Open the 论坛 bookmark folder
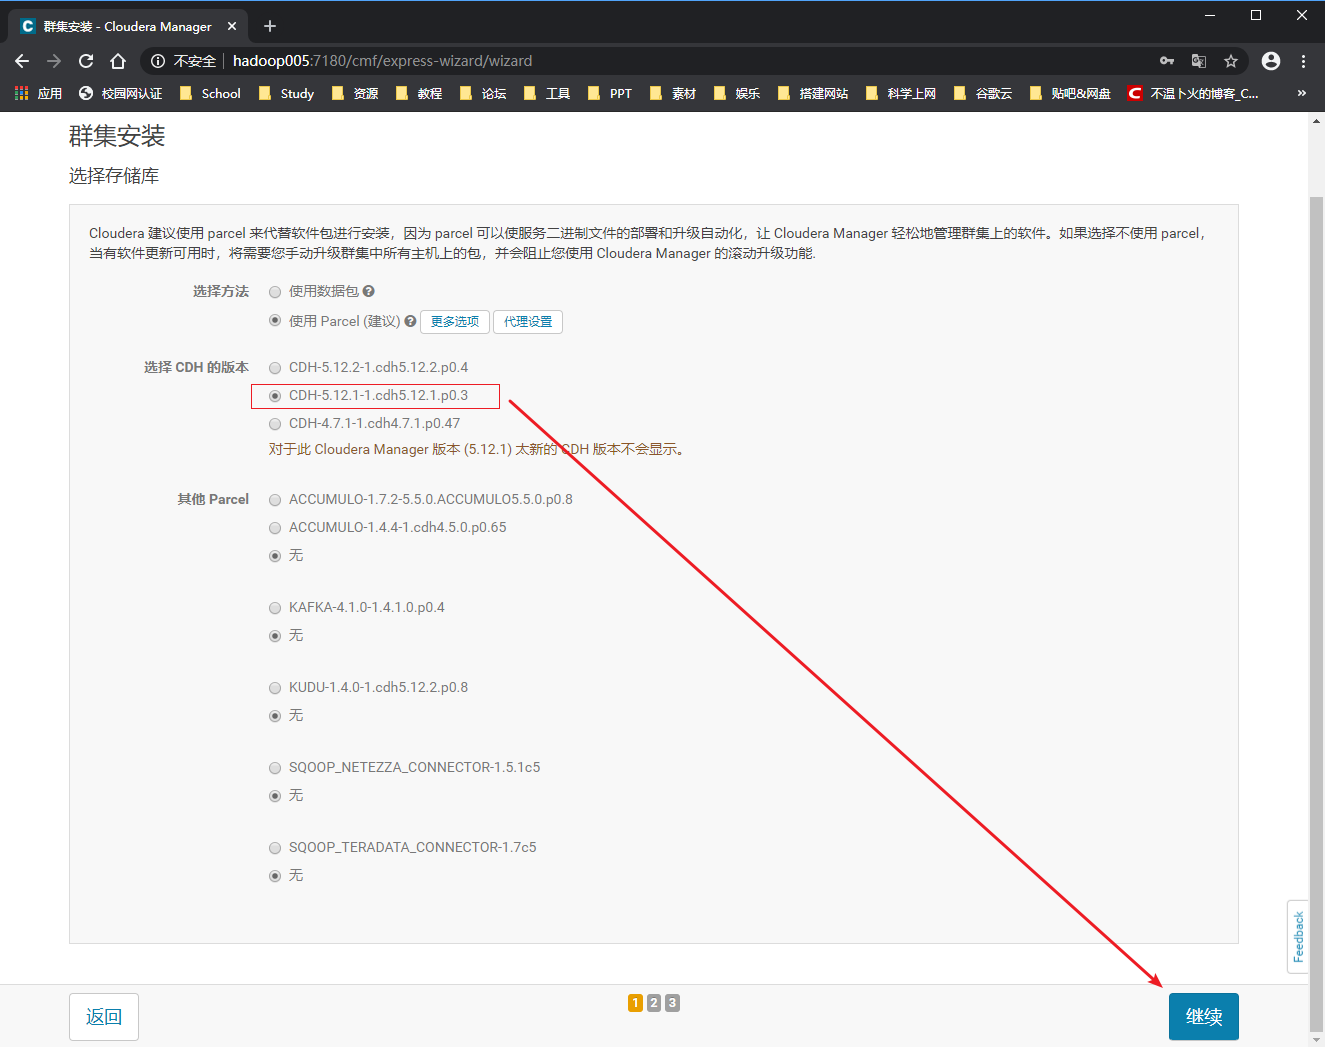 [483, 93]
